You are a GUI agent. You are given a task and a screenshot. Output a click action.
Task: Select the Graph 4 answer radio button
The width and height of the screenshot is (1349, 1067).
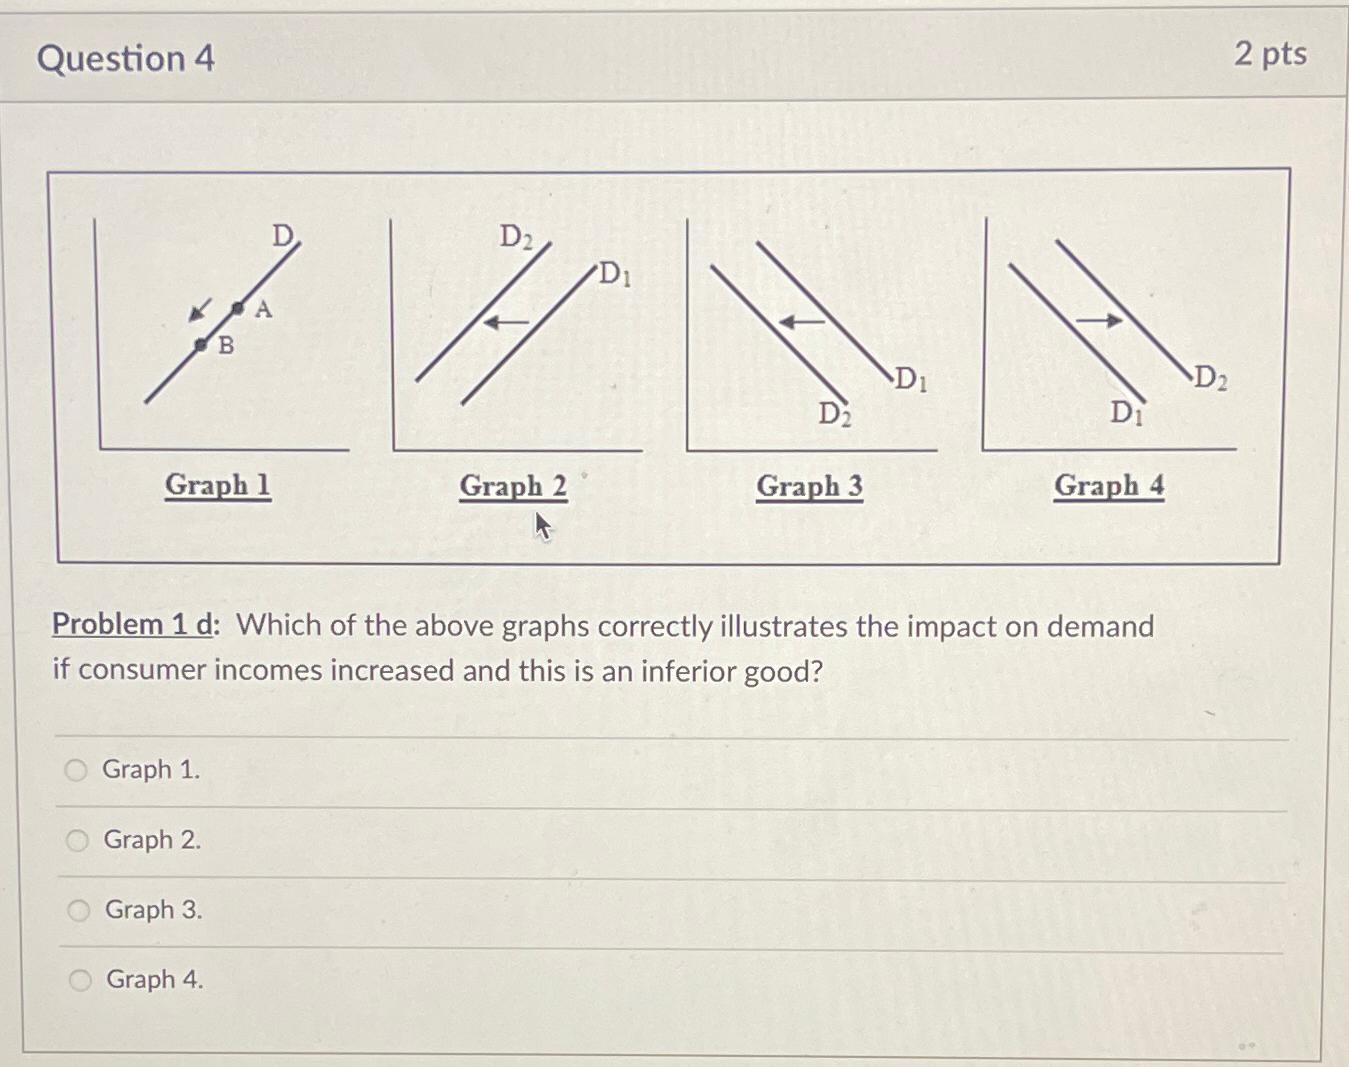pos(78,979)
